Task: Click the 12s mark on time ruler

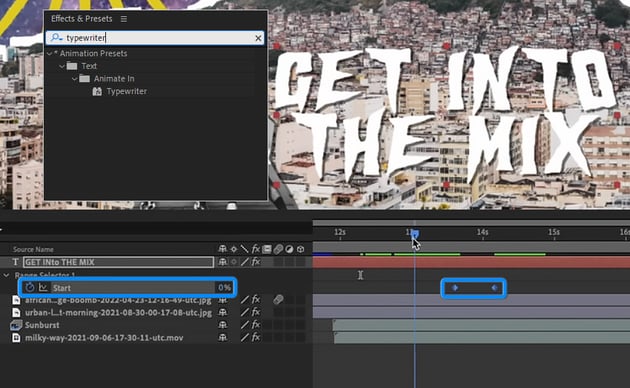Action: tap(340, 232)
